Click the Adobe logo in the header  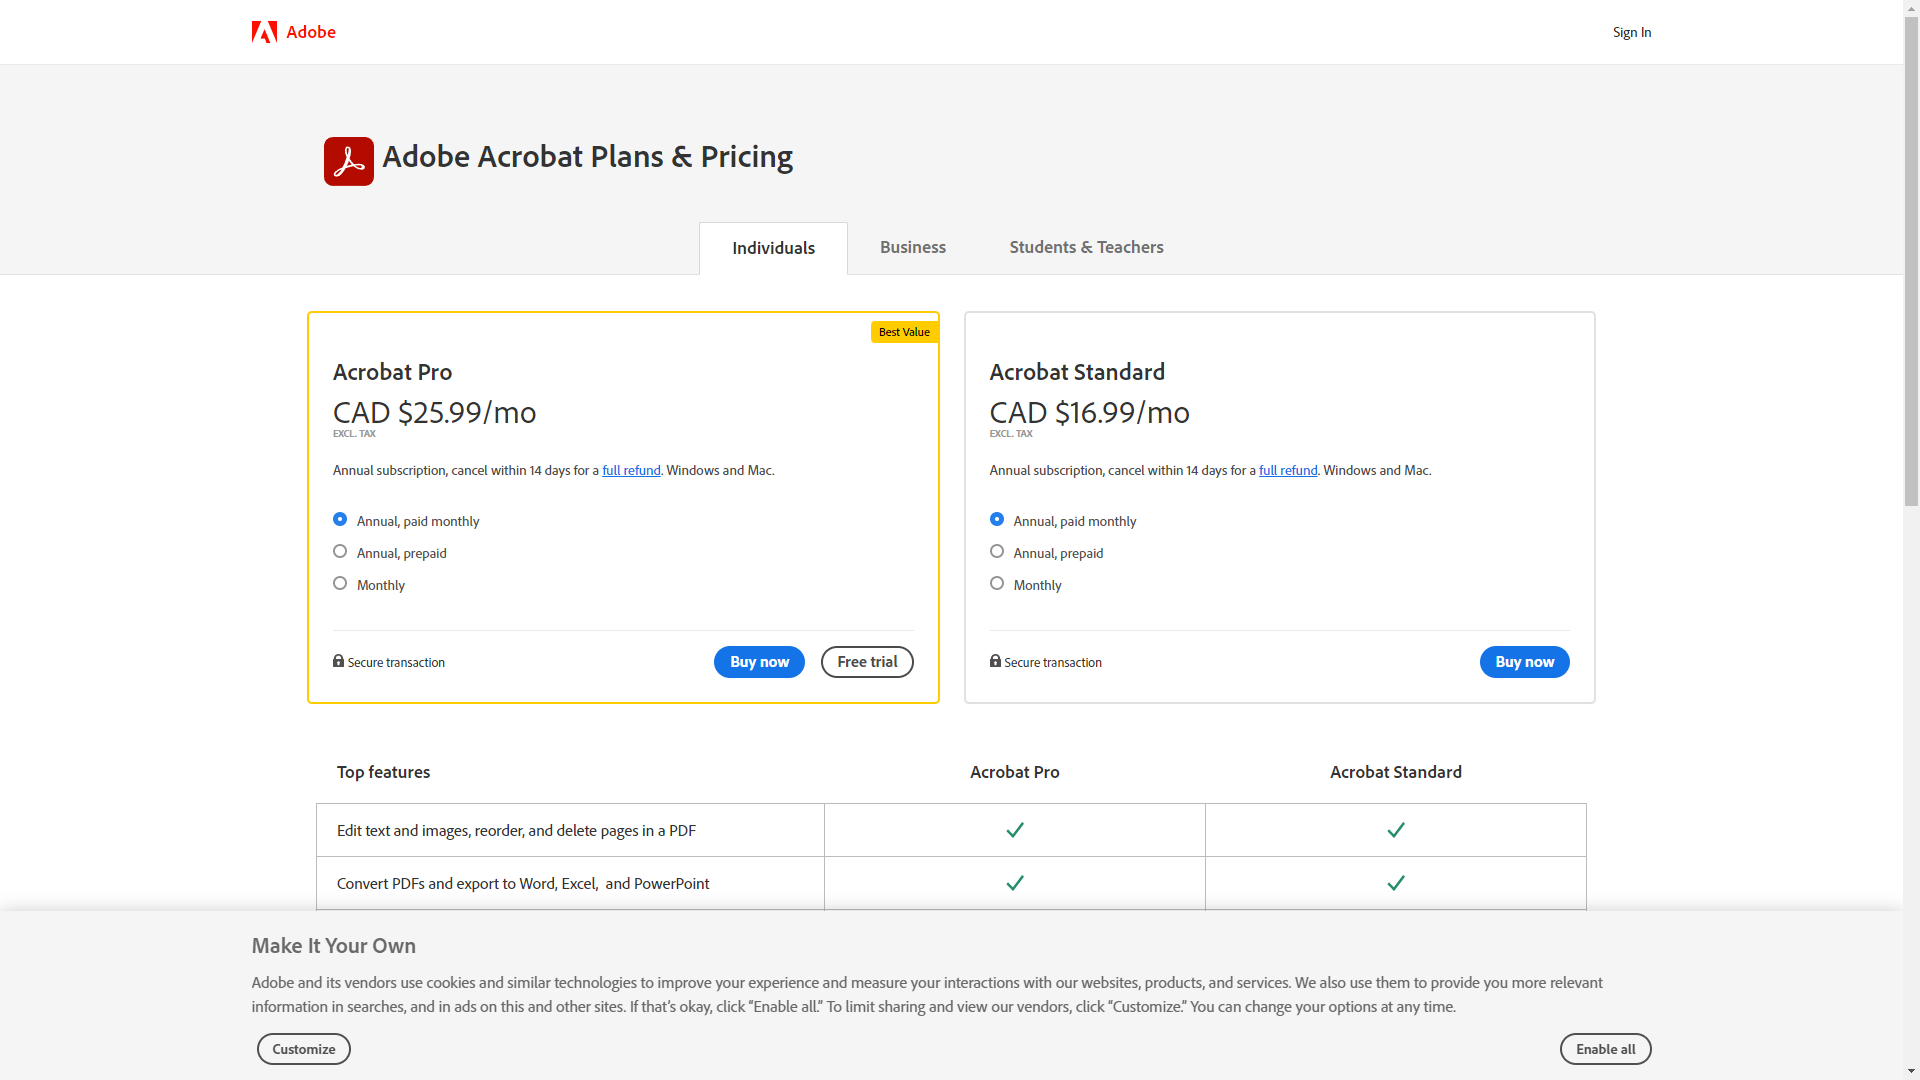(x=293, y=32)
